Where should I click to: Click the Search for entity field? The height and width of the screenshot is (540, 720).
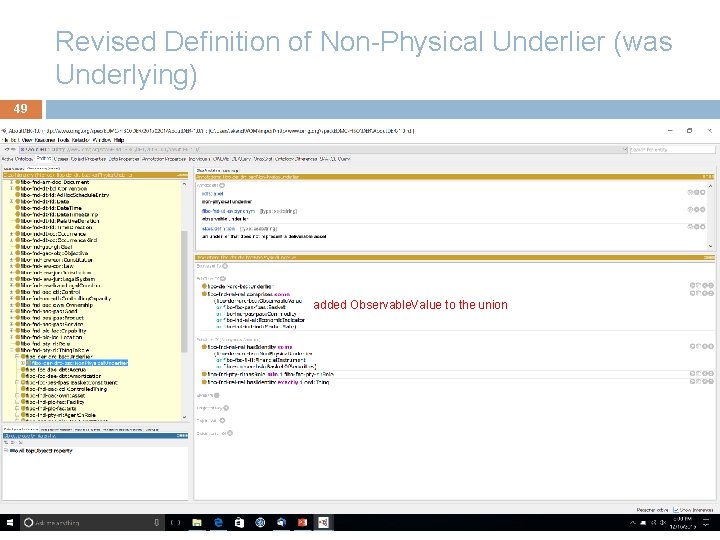[x=672, y=150]
